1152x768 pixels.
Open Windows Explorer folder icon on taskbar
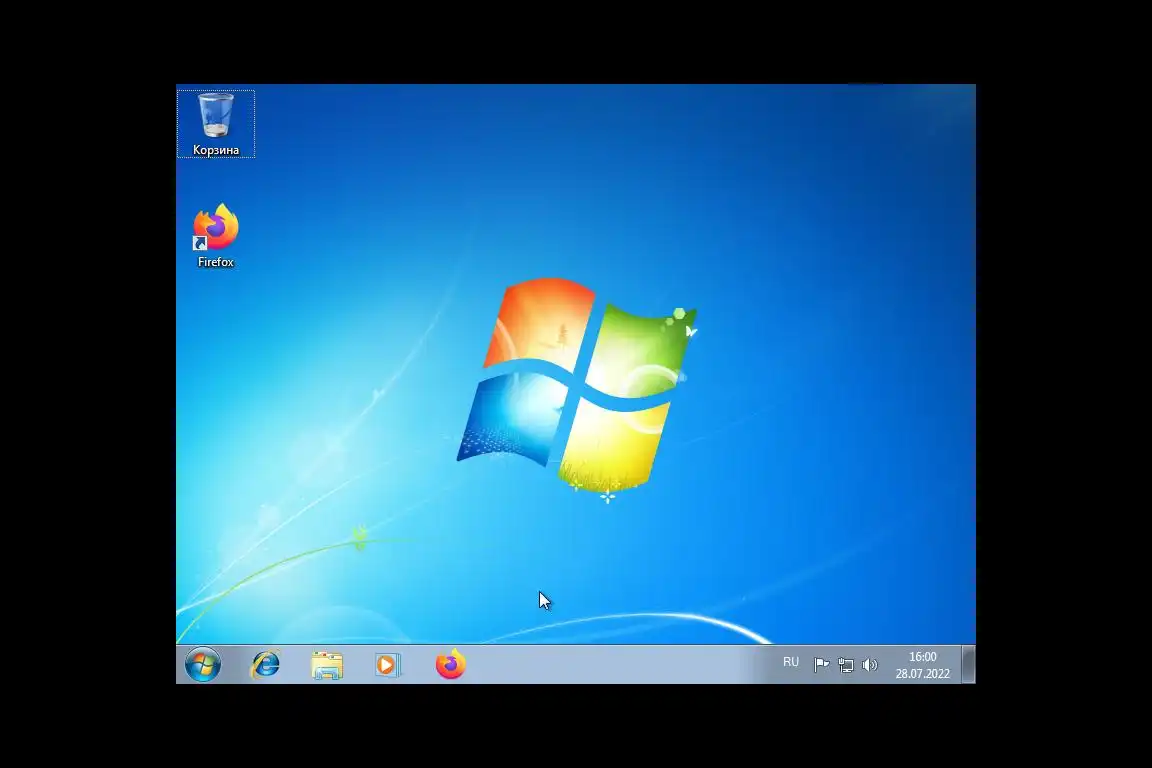tap(327, 665)
